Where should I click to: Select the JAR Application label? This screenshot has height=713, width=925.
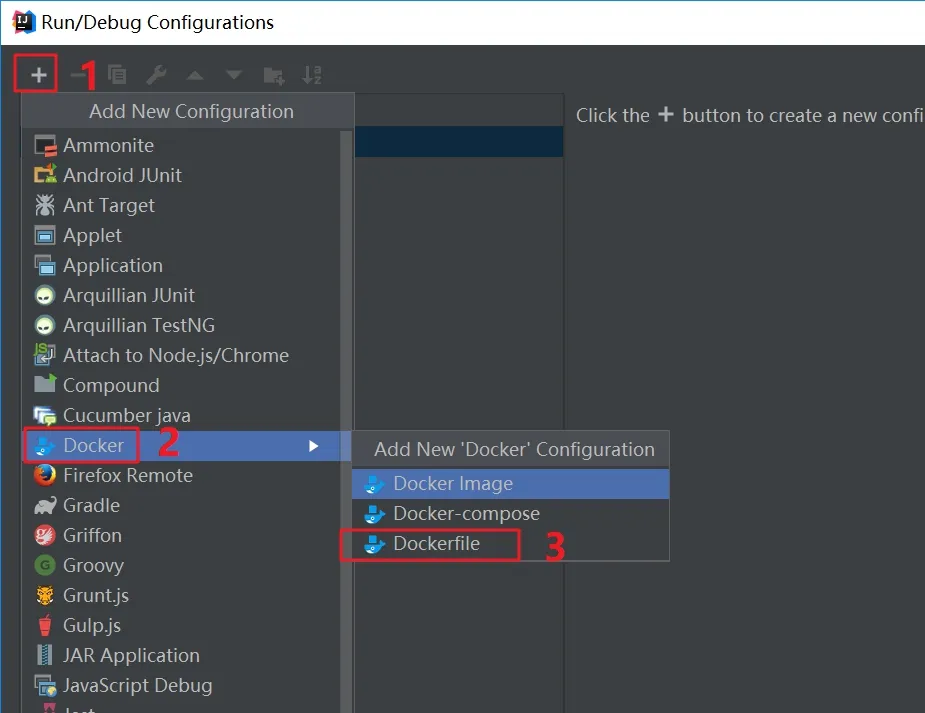point(132,656)
